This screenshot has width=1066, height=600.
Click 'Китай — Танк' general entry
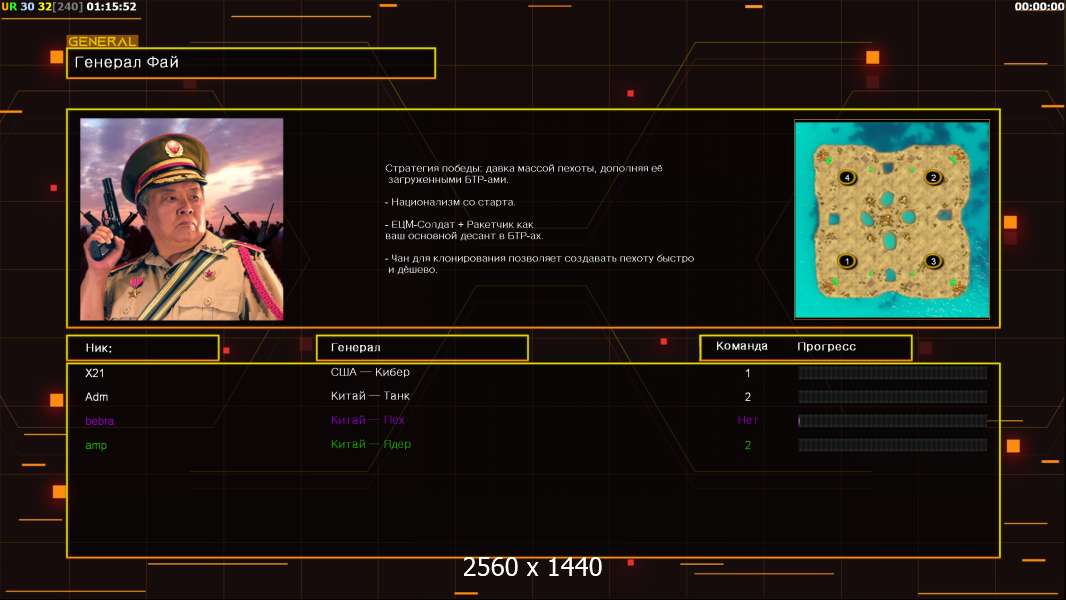[370, 395]
